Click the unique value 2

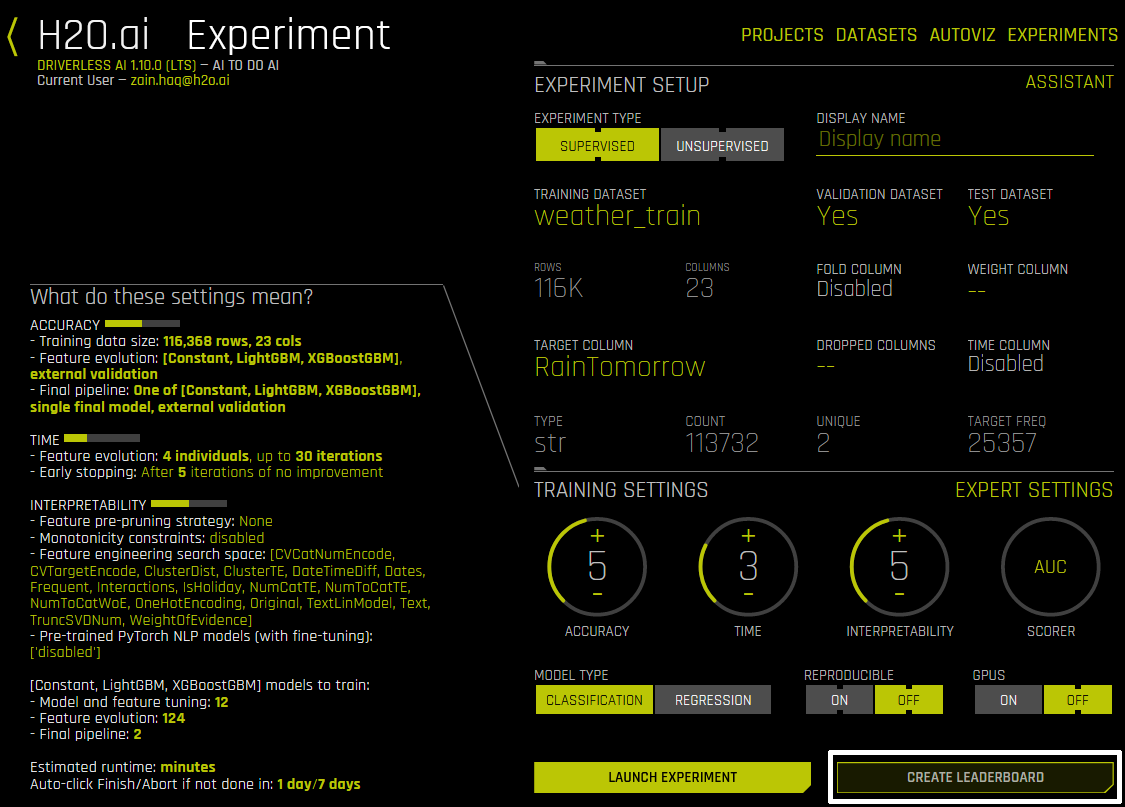pyautogui.click(x=823, y=443)
